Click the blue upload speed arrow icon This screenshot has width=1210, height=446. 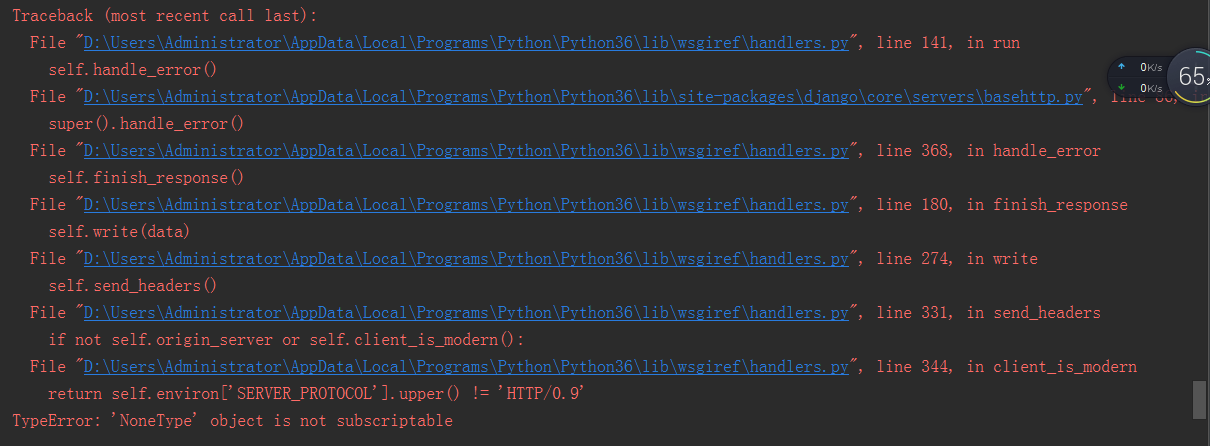click(x=1121, y=67)
